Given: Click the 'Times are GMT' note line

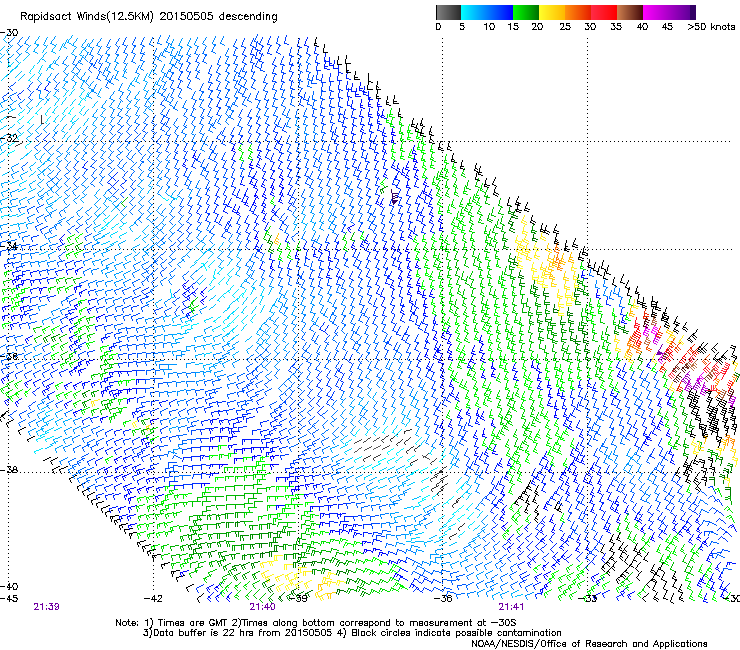Looking at the screenshot, I should [x=316, y=623].
